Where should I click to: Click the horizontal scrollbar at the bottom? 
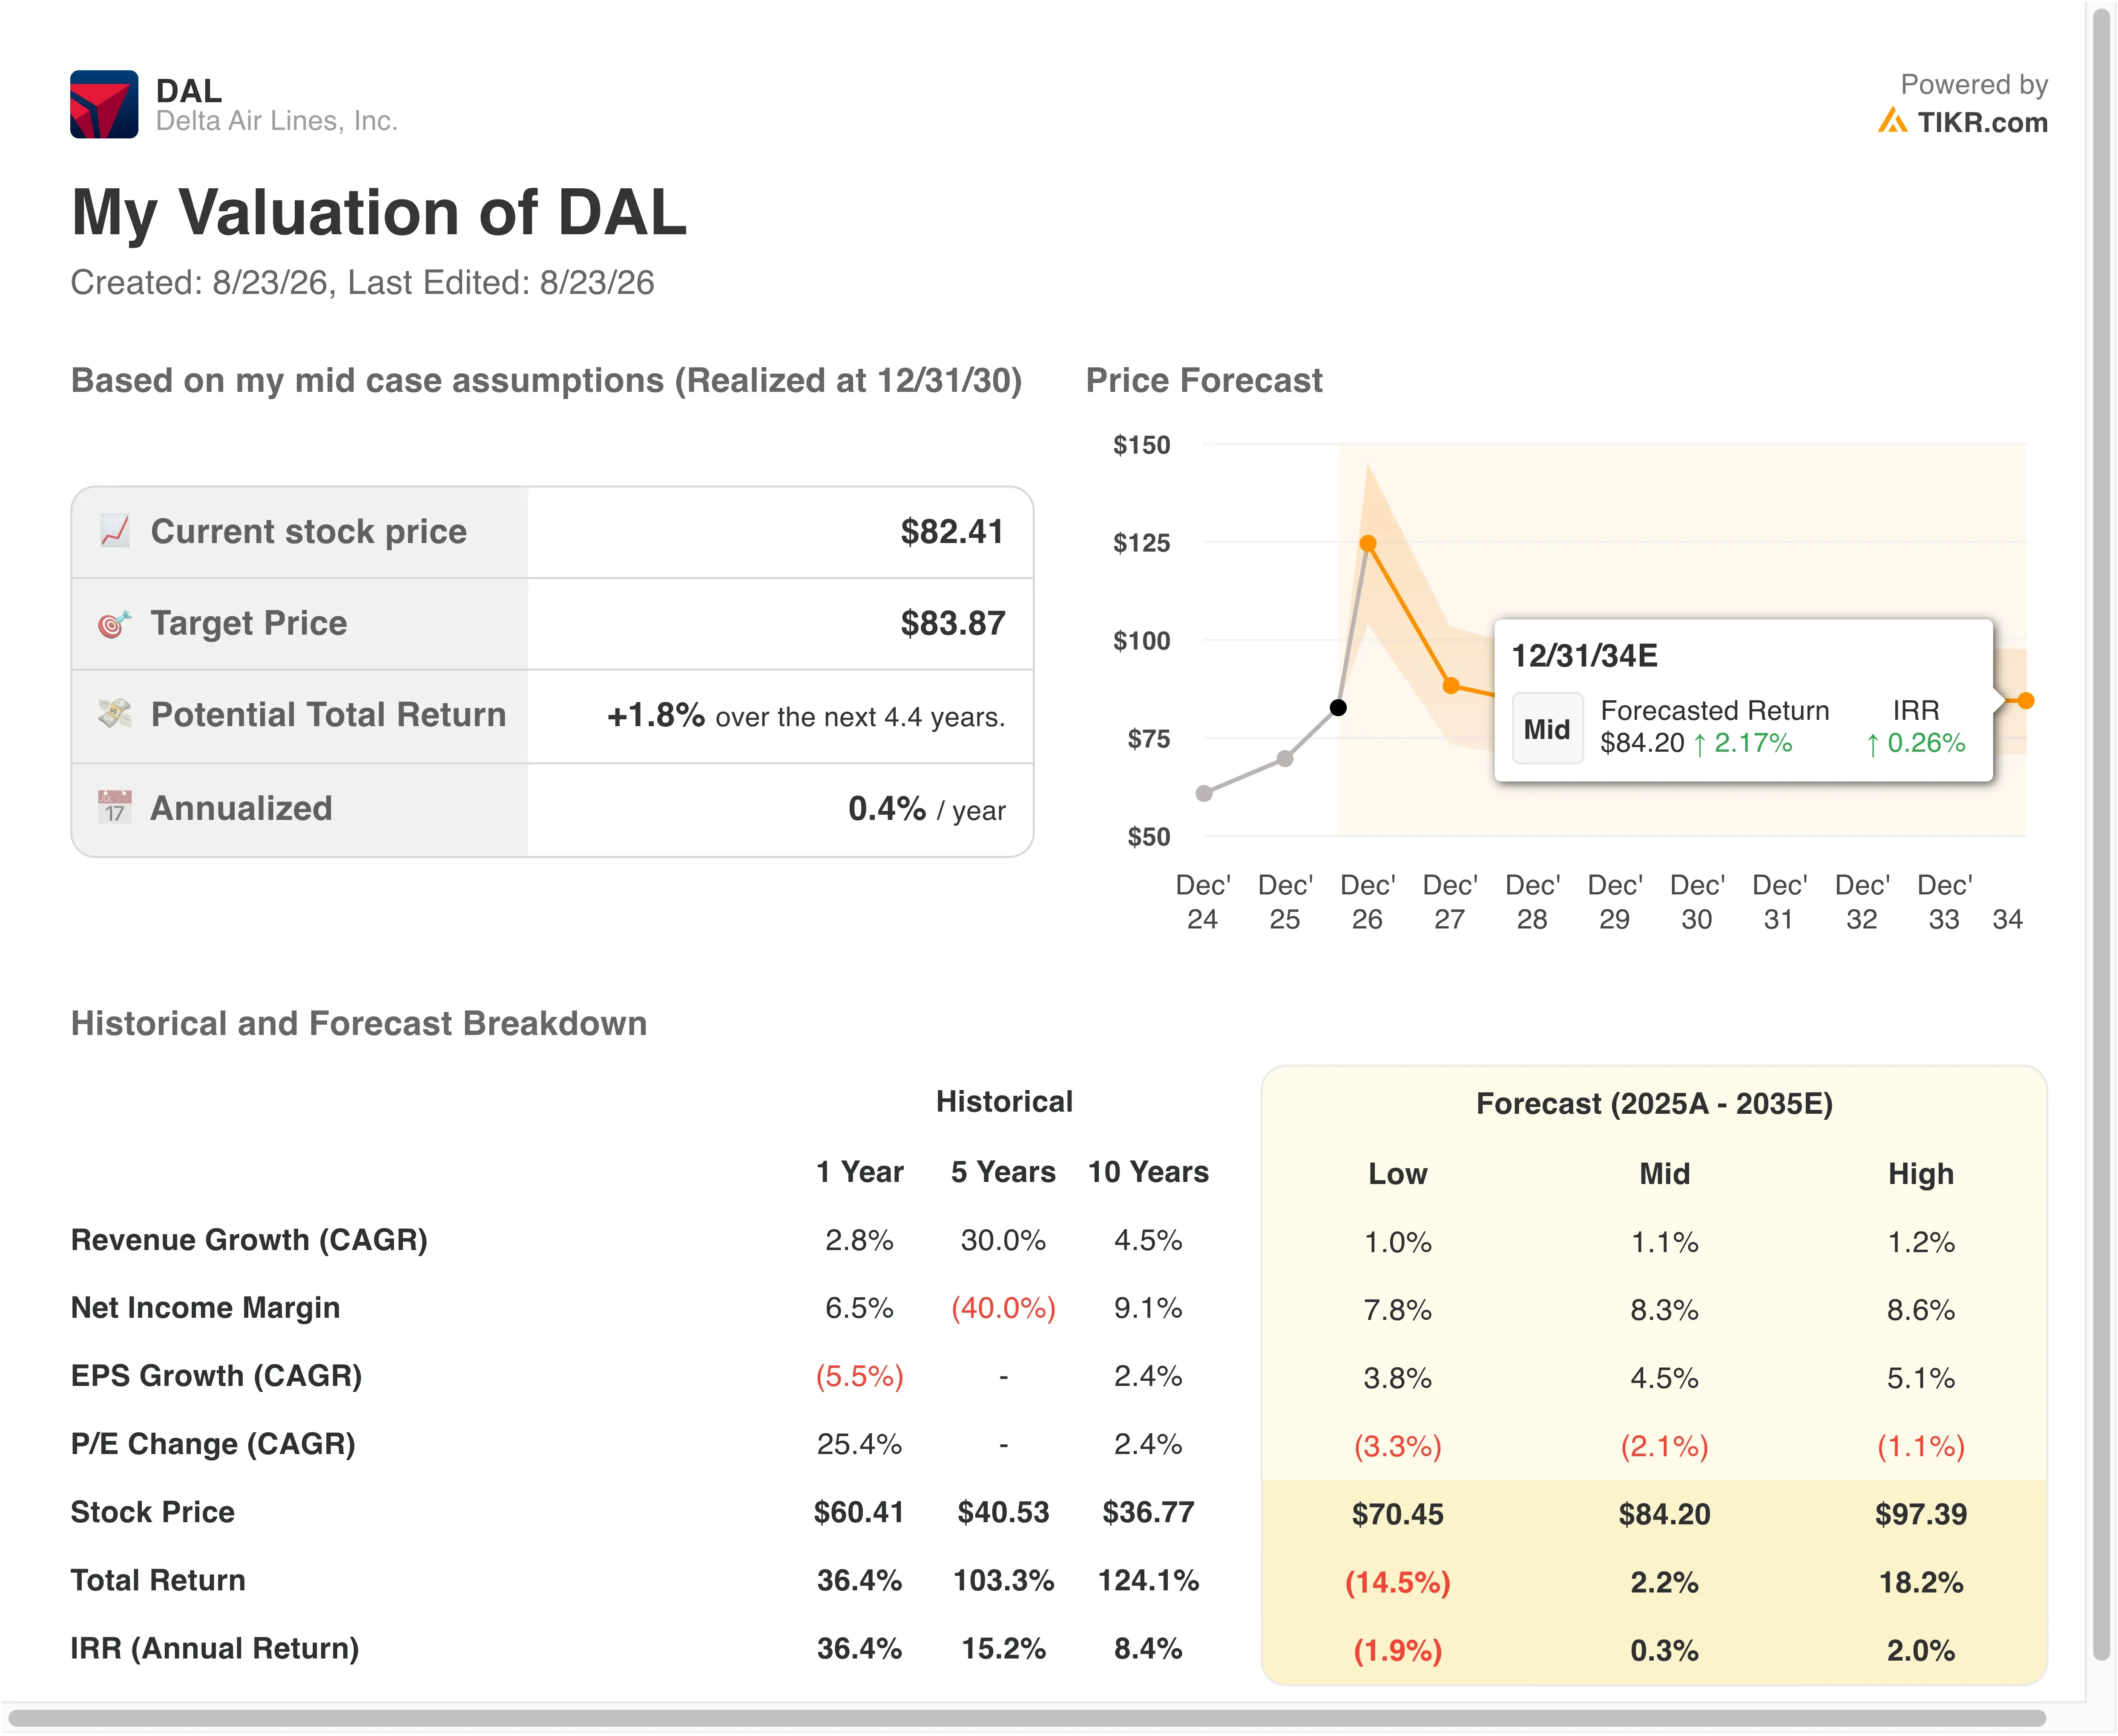1026,1719
